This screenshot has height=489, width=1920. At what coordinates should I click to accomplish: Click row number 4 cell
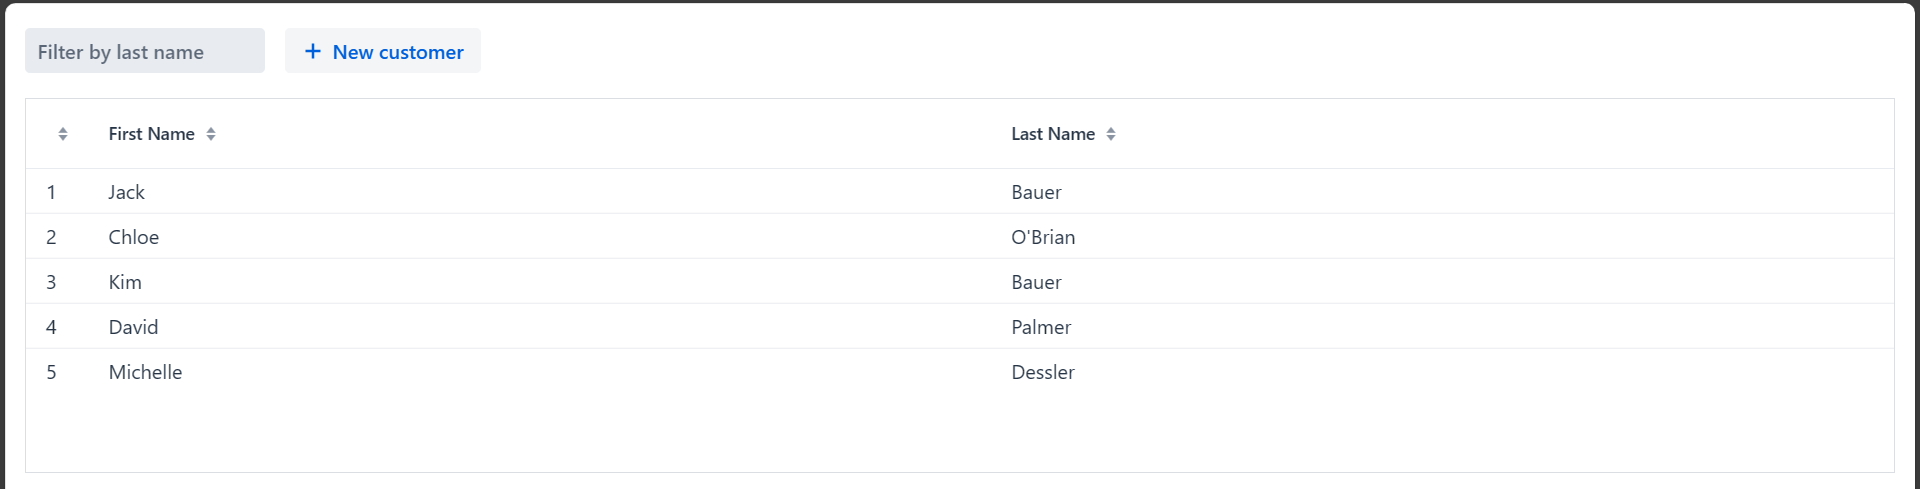point(51,327)
